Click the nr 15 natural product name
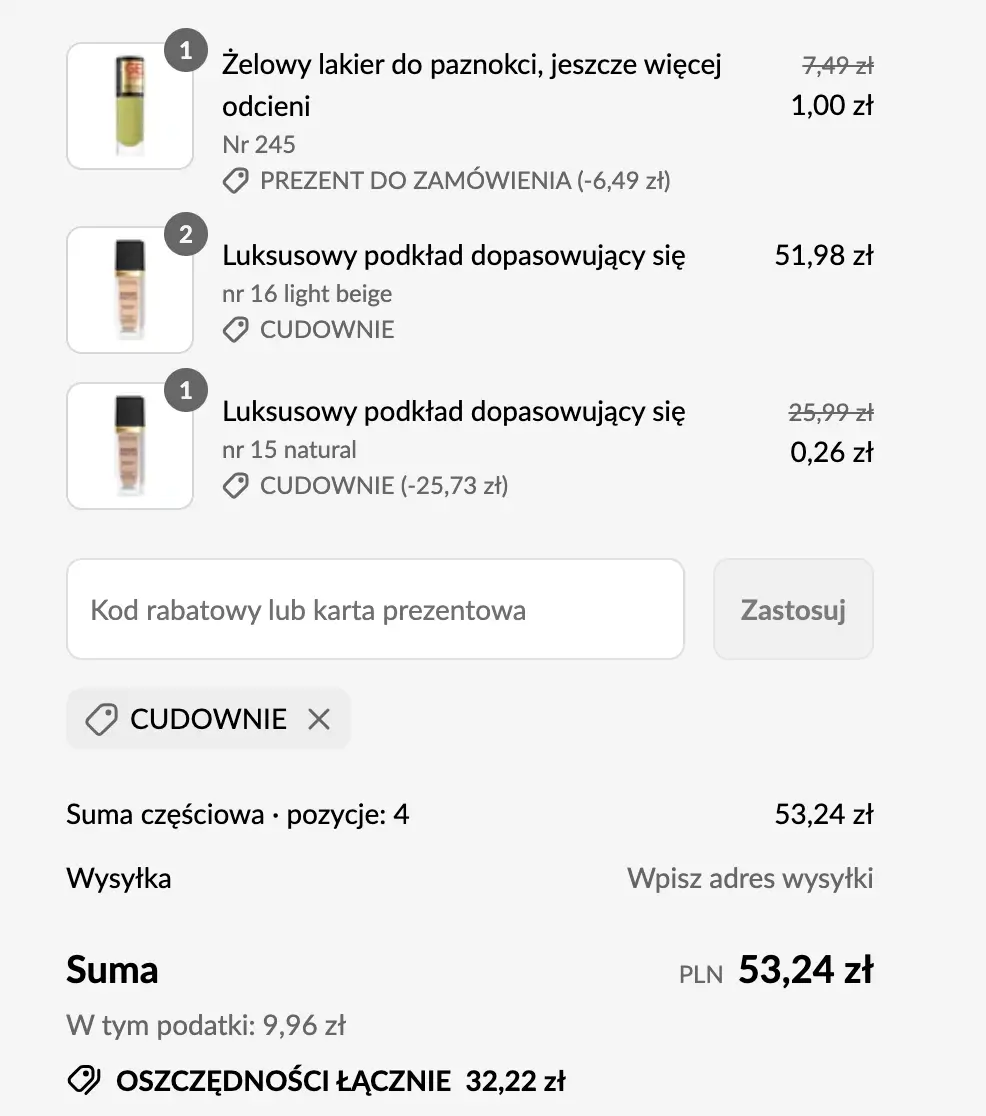 click(453, 412)
